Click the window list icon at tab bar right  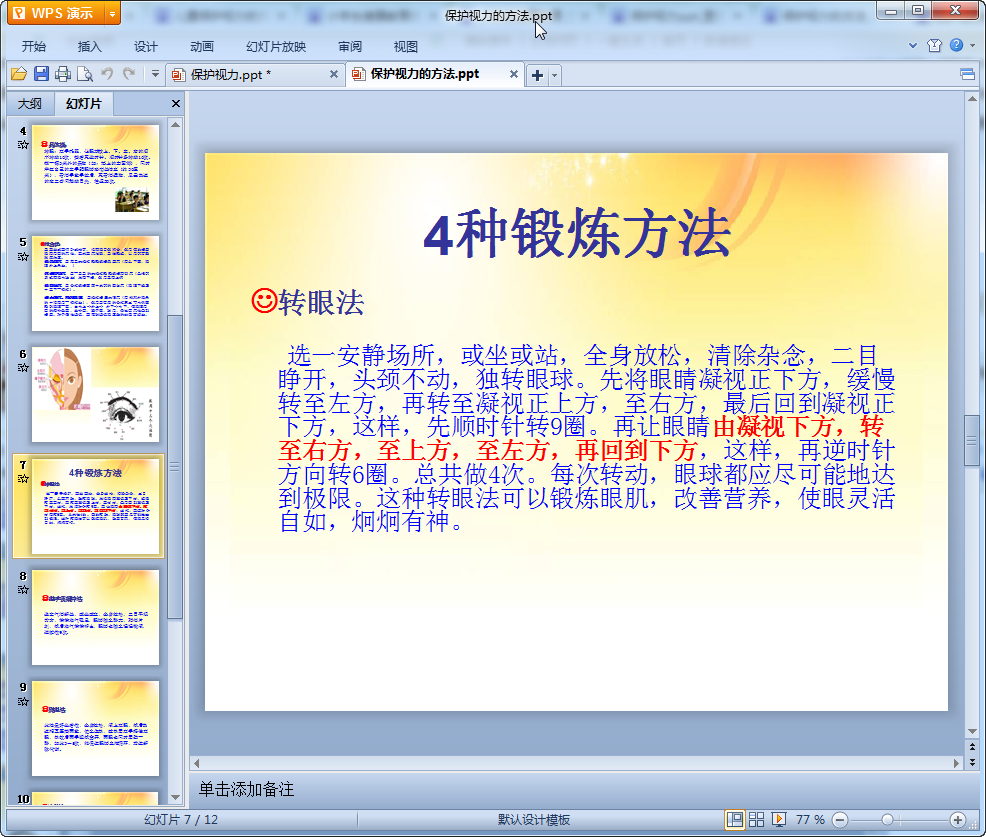point(967,75)
